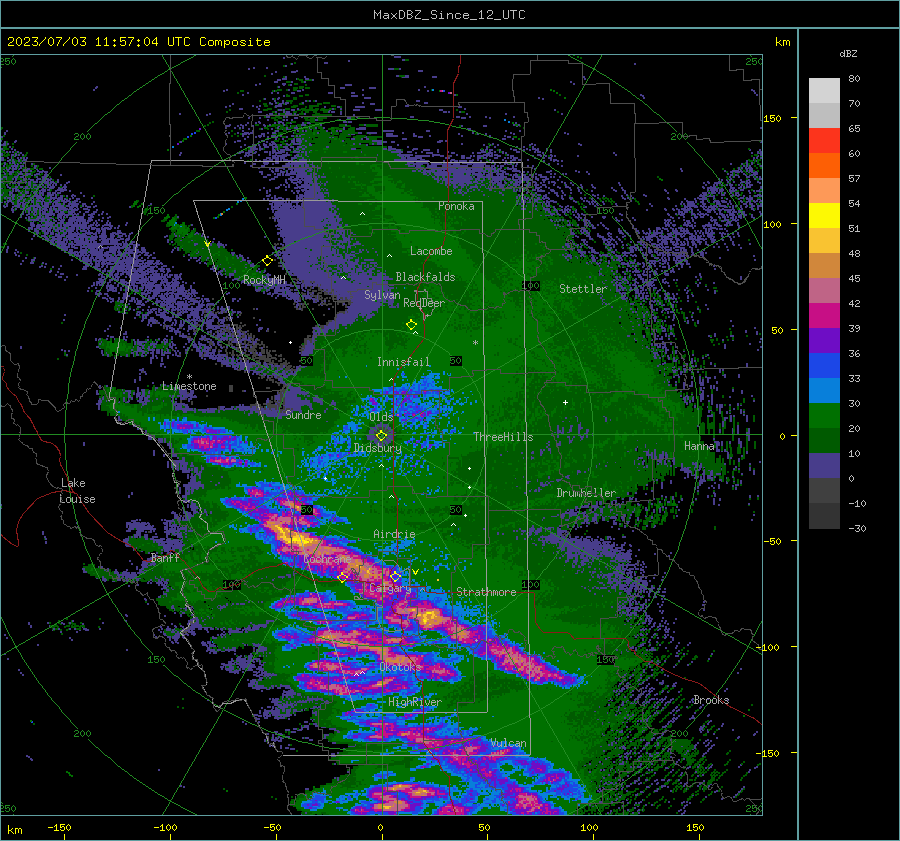Click the RockyMH map label
Image resolution: width=900 pixels, height=841 pixels.
264,280
